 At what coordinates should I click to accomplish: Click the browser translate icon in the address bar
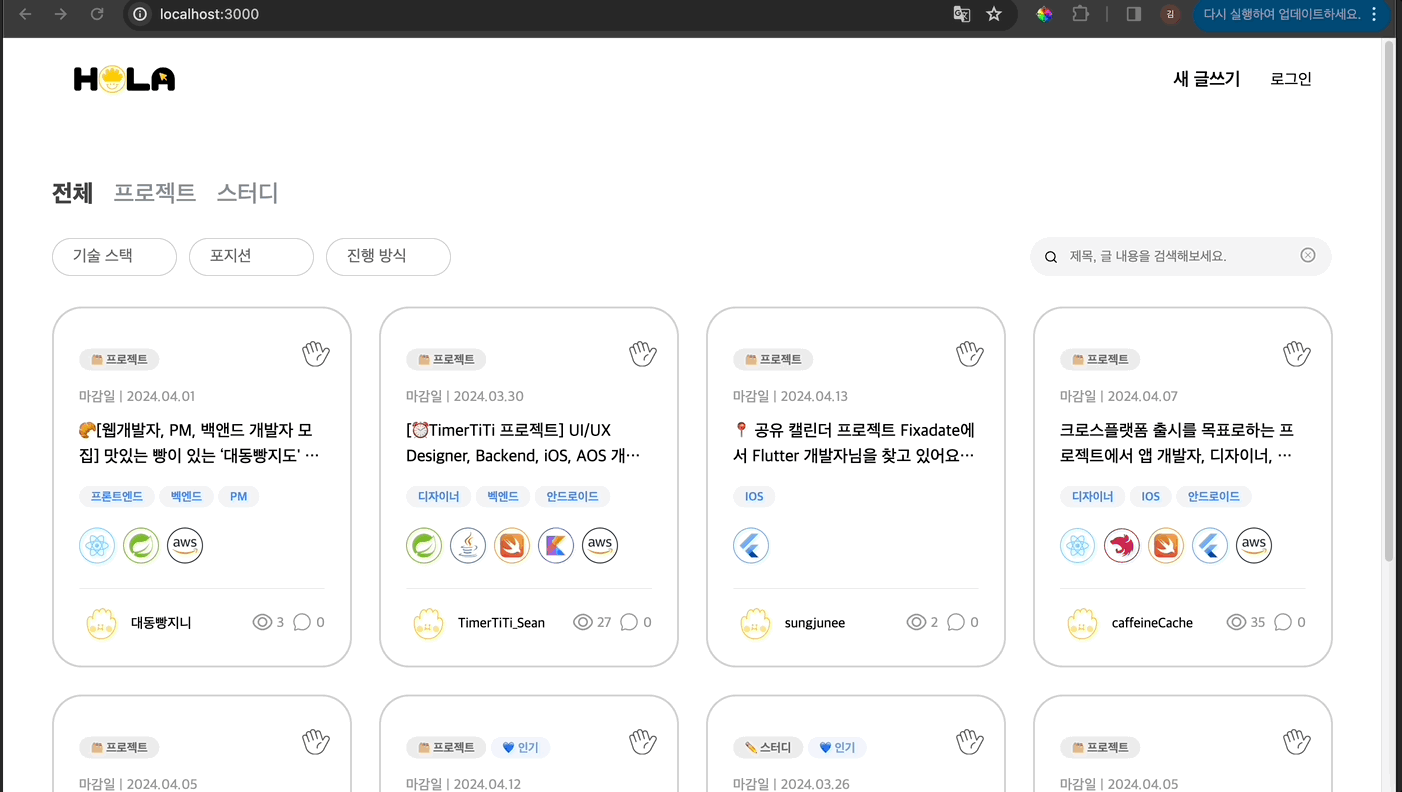[962, 14]
